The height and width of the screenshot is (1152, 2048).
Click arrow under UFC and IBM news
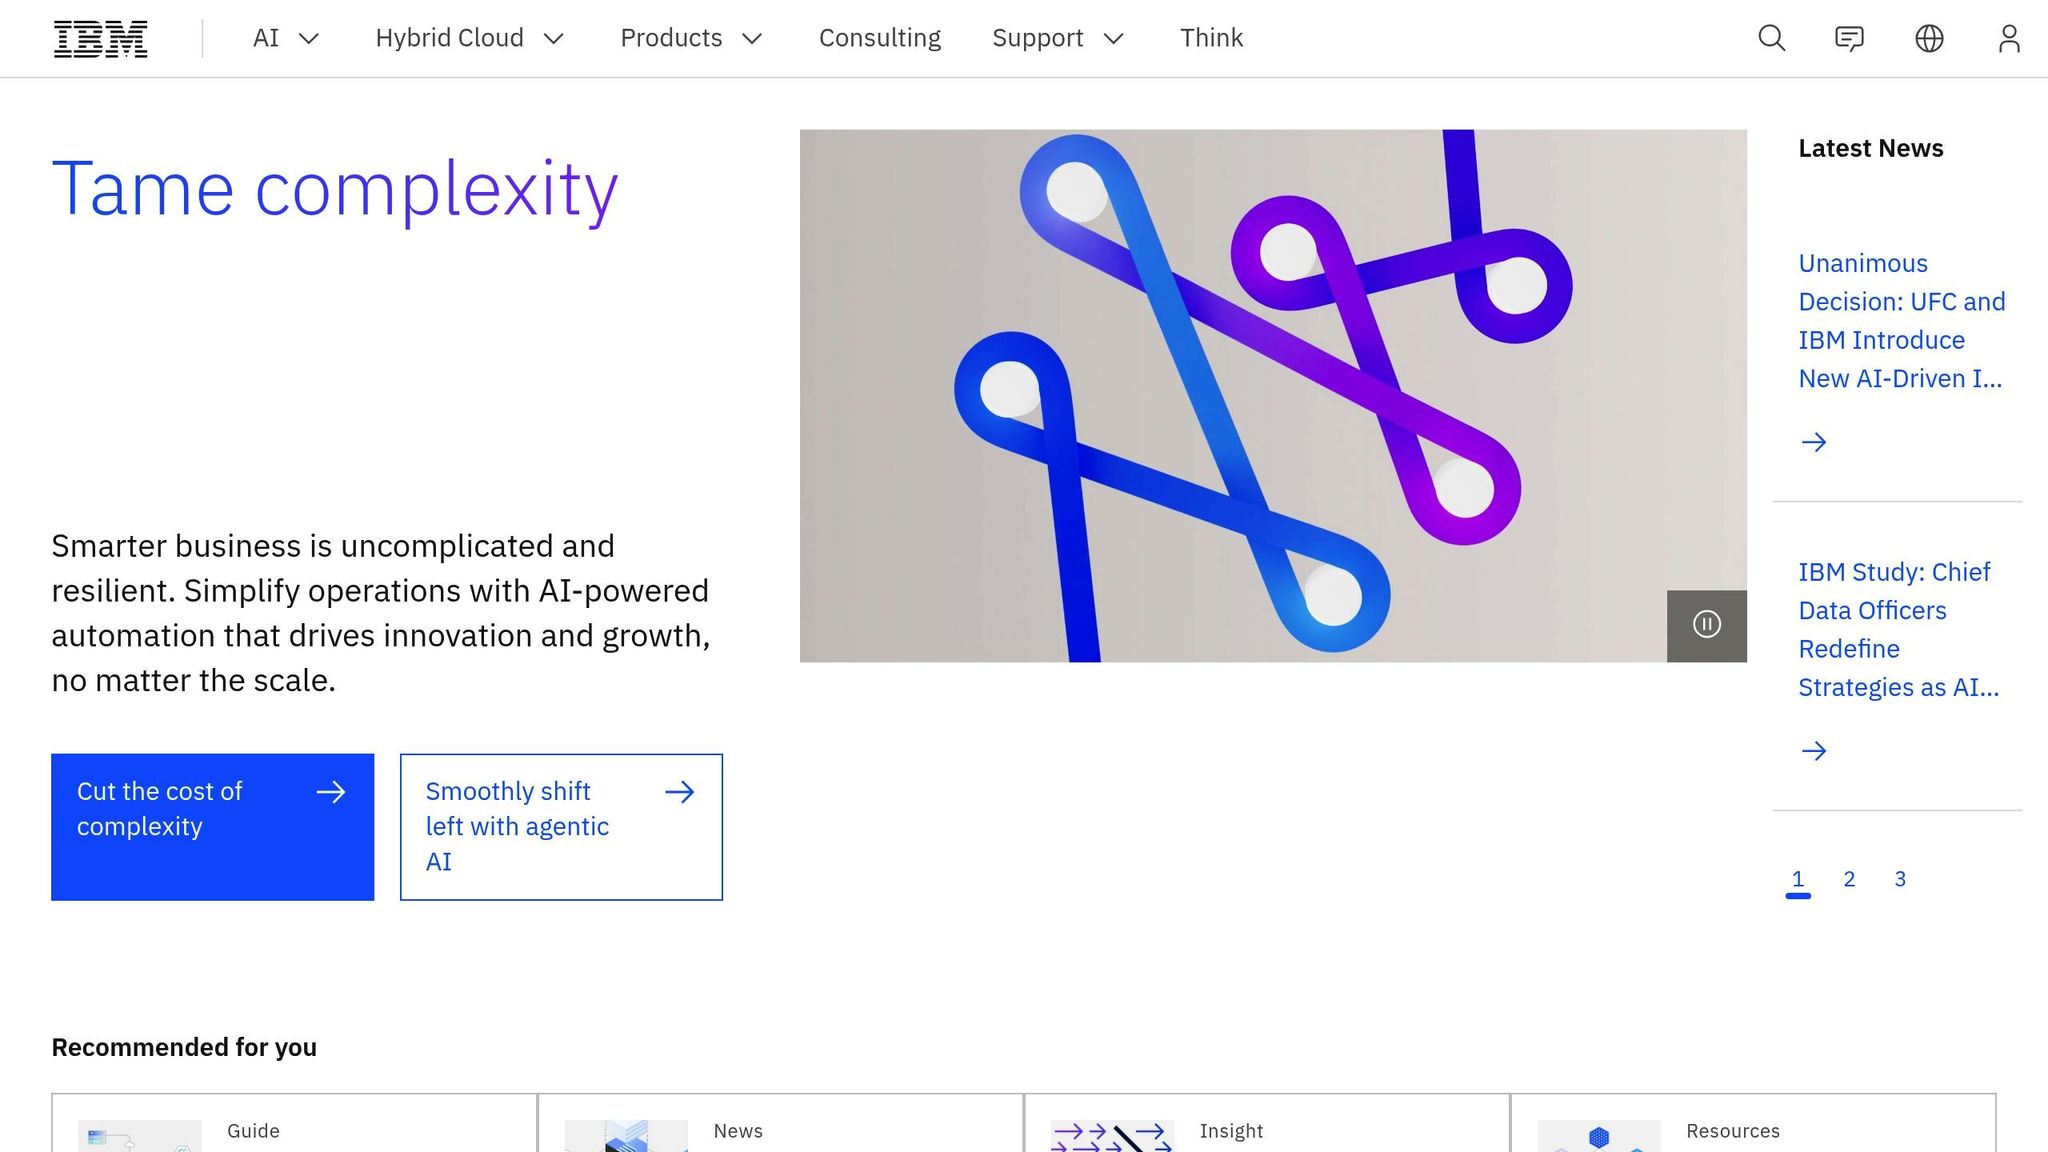point(1813,442)
